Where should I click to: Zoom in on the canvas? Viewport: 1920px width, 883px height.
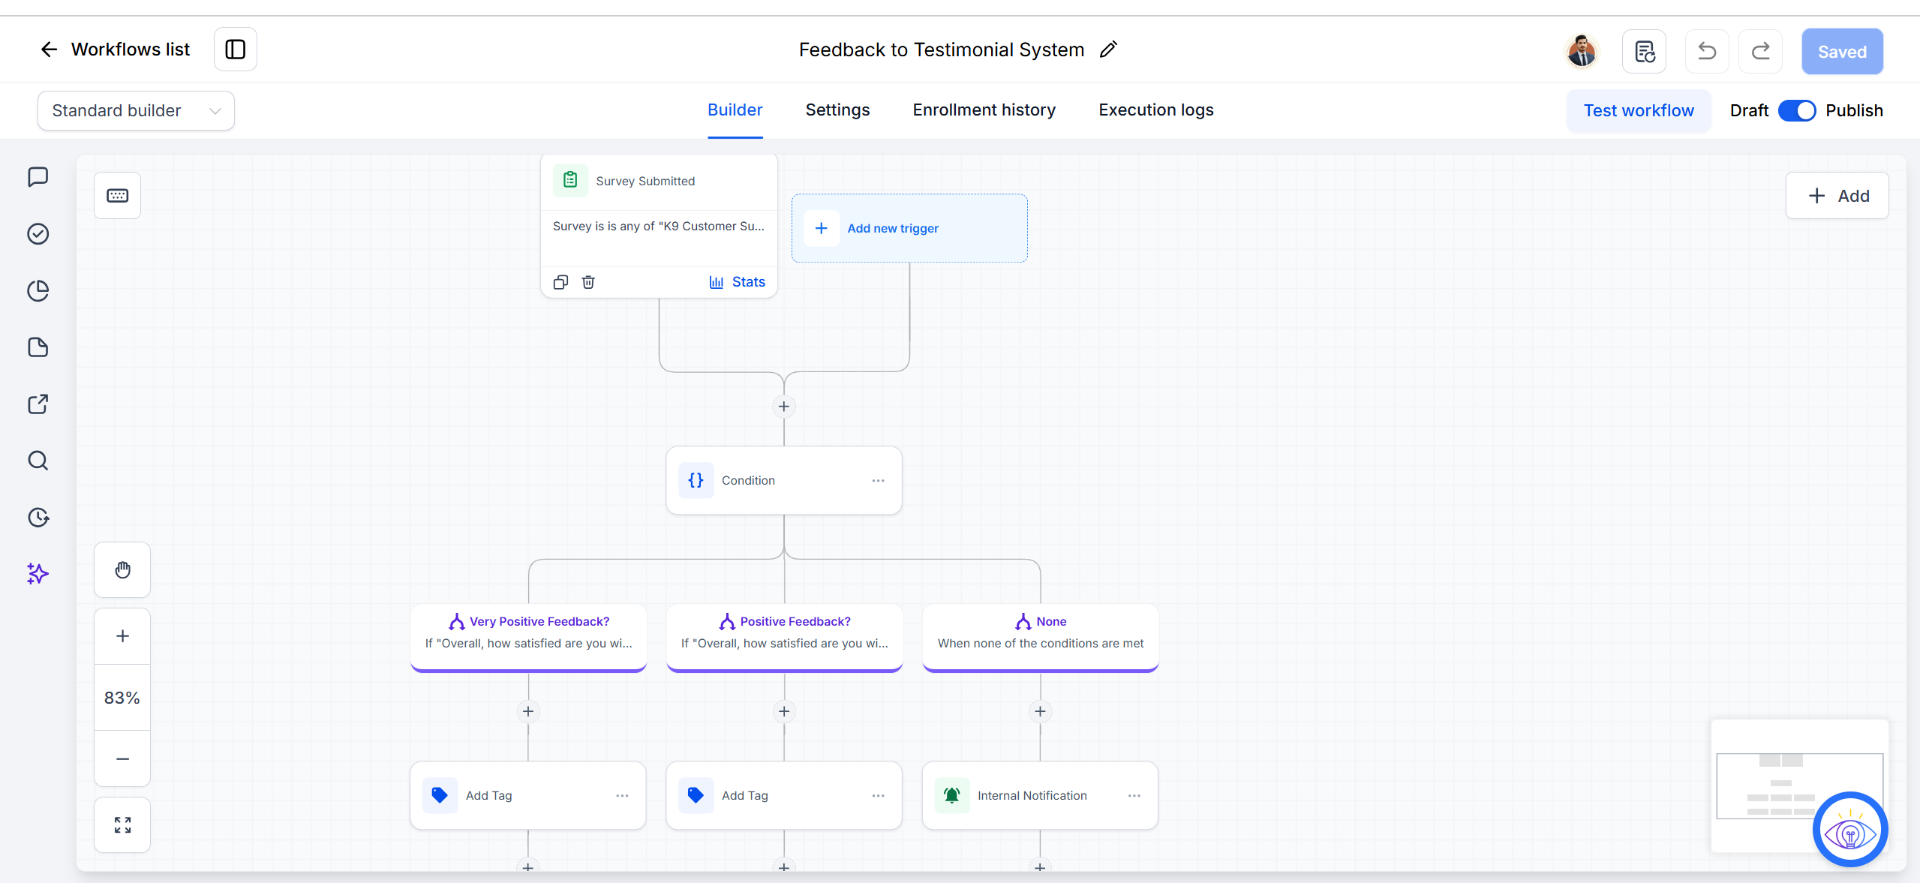click(x=122, y=636)
